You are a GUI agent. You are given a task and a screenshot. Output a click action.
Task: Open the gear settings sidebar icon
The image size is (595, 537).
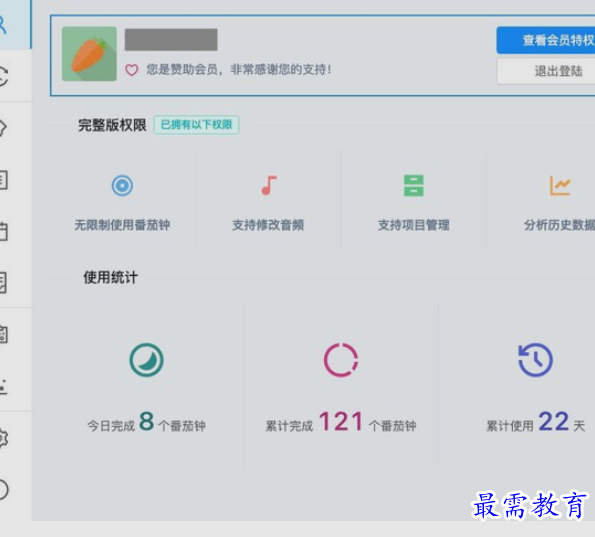click(x=3, y=438)
